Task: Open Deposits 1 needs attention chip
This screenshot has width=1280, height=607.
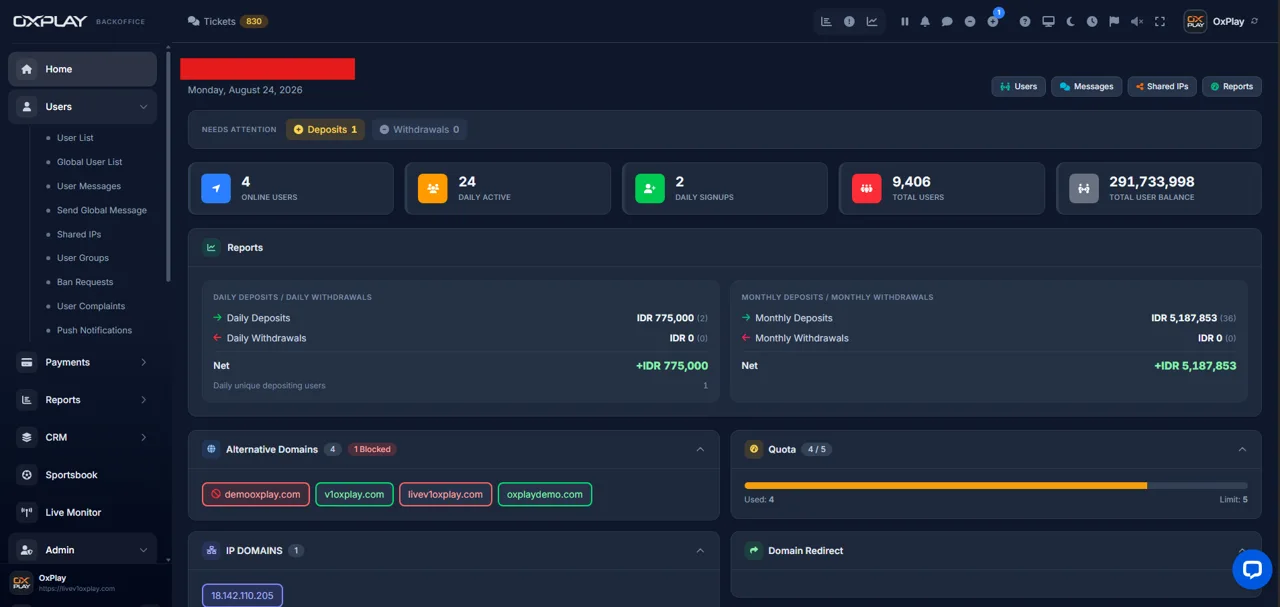Action: pyautogui.click(x=325, y=129)
